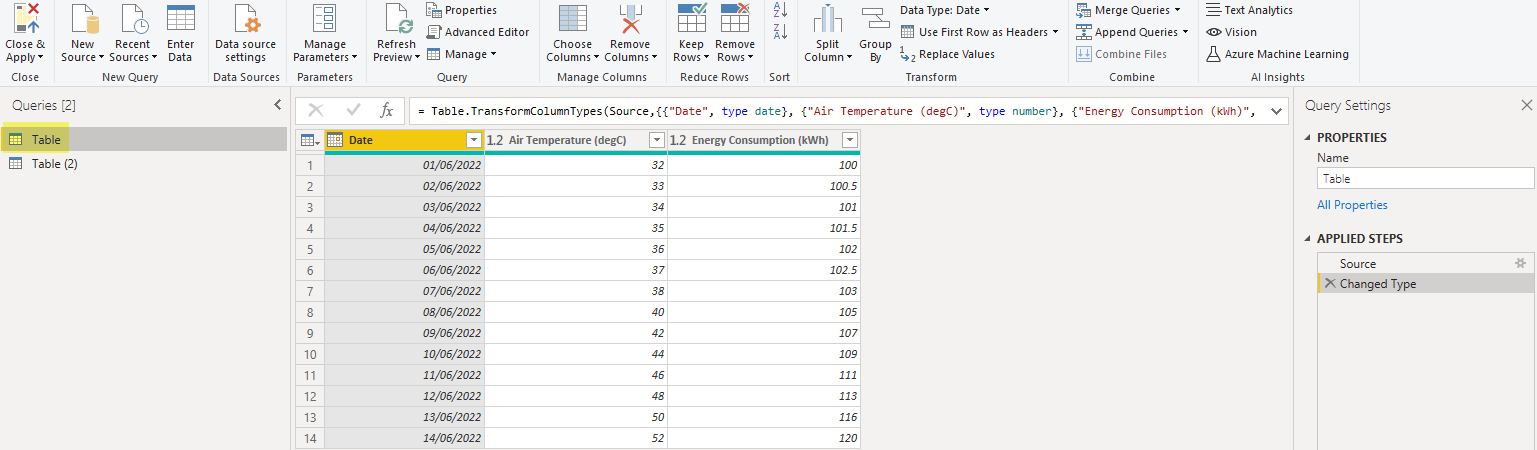Viewport: 1537px width, 450px height.
Task: Cancel the formula bar edit
Action: point(316,111)
